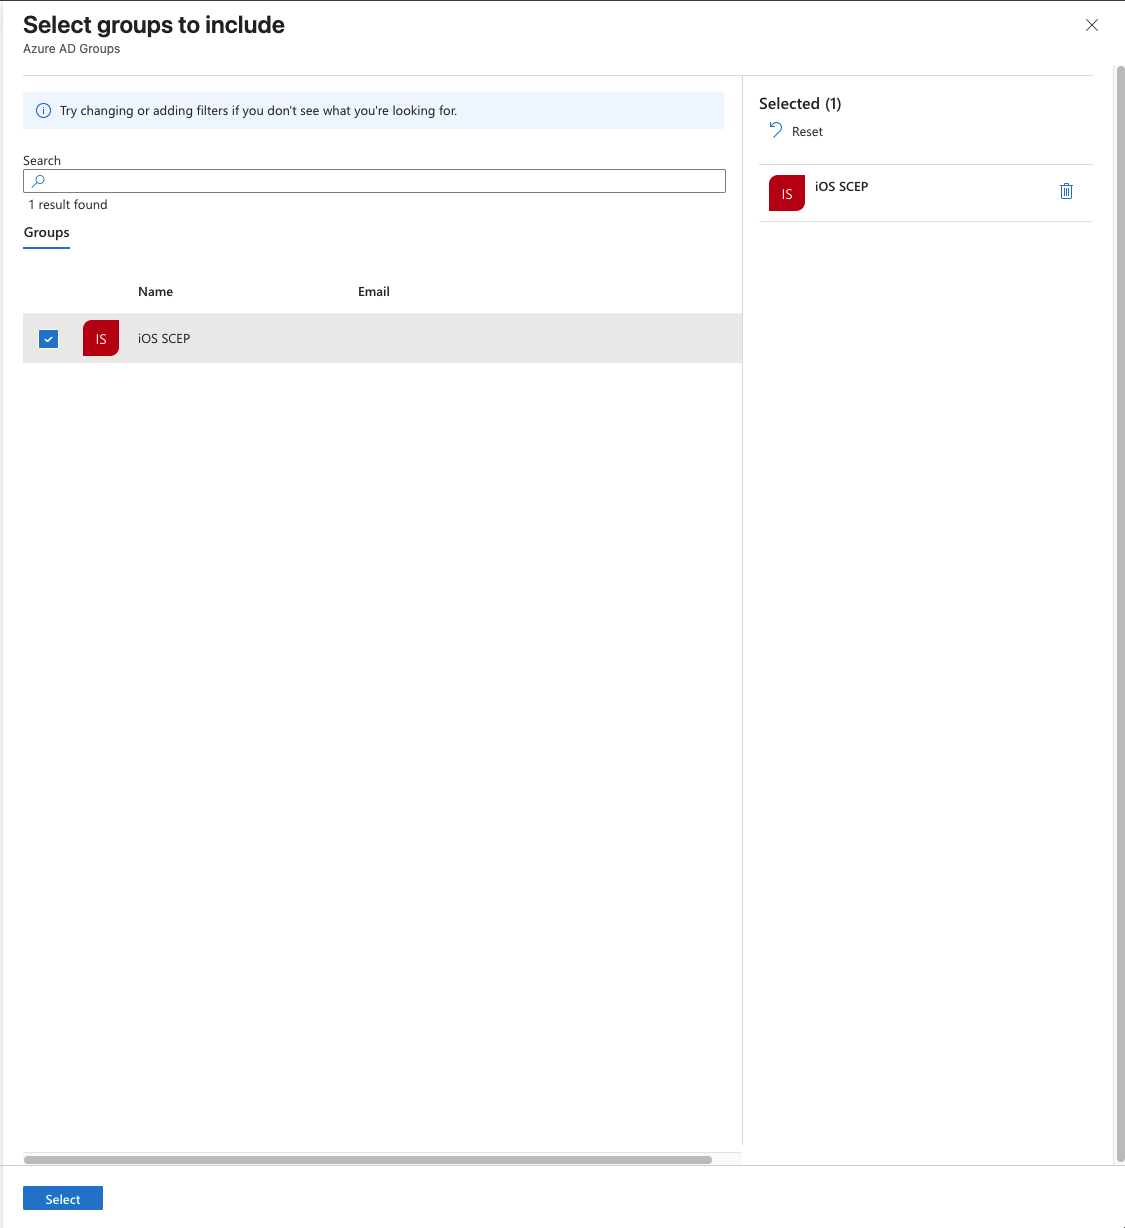Click the Name column header

click(155, 291)
